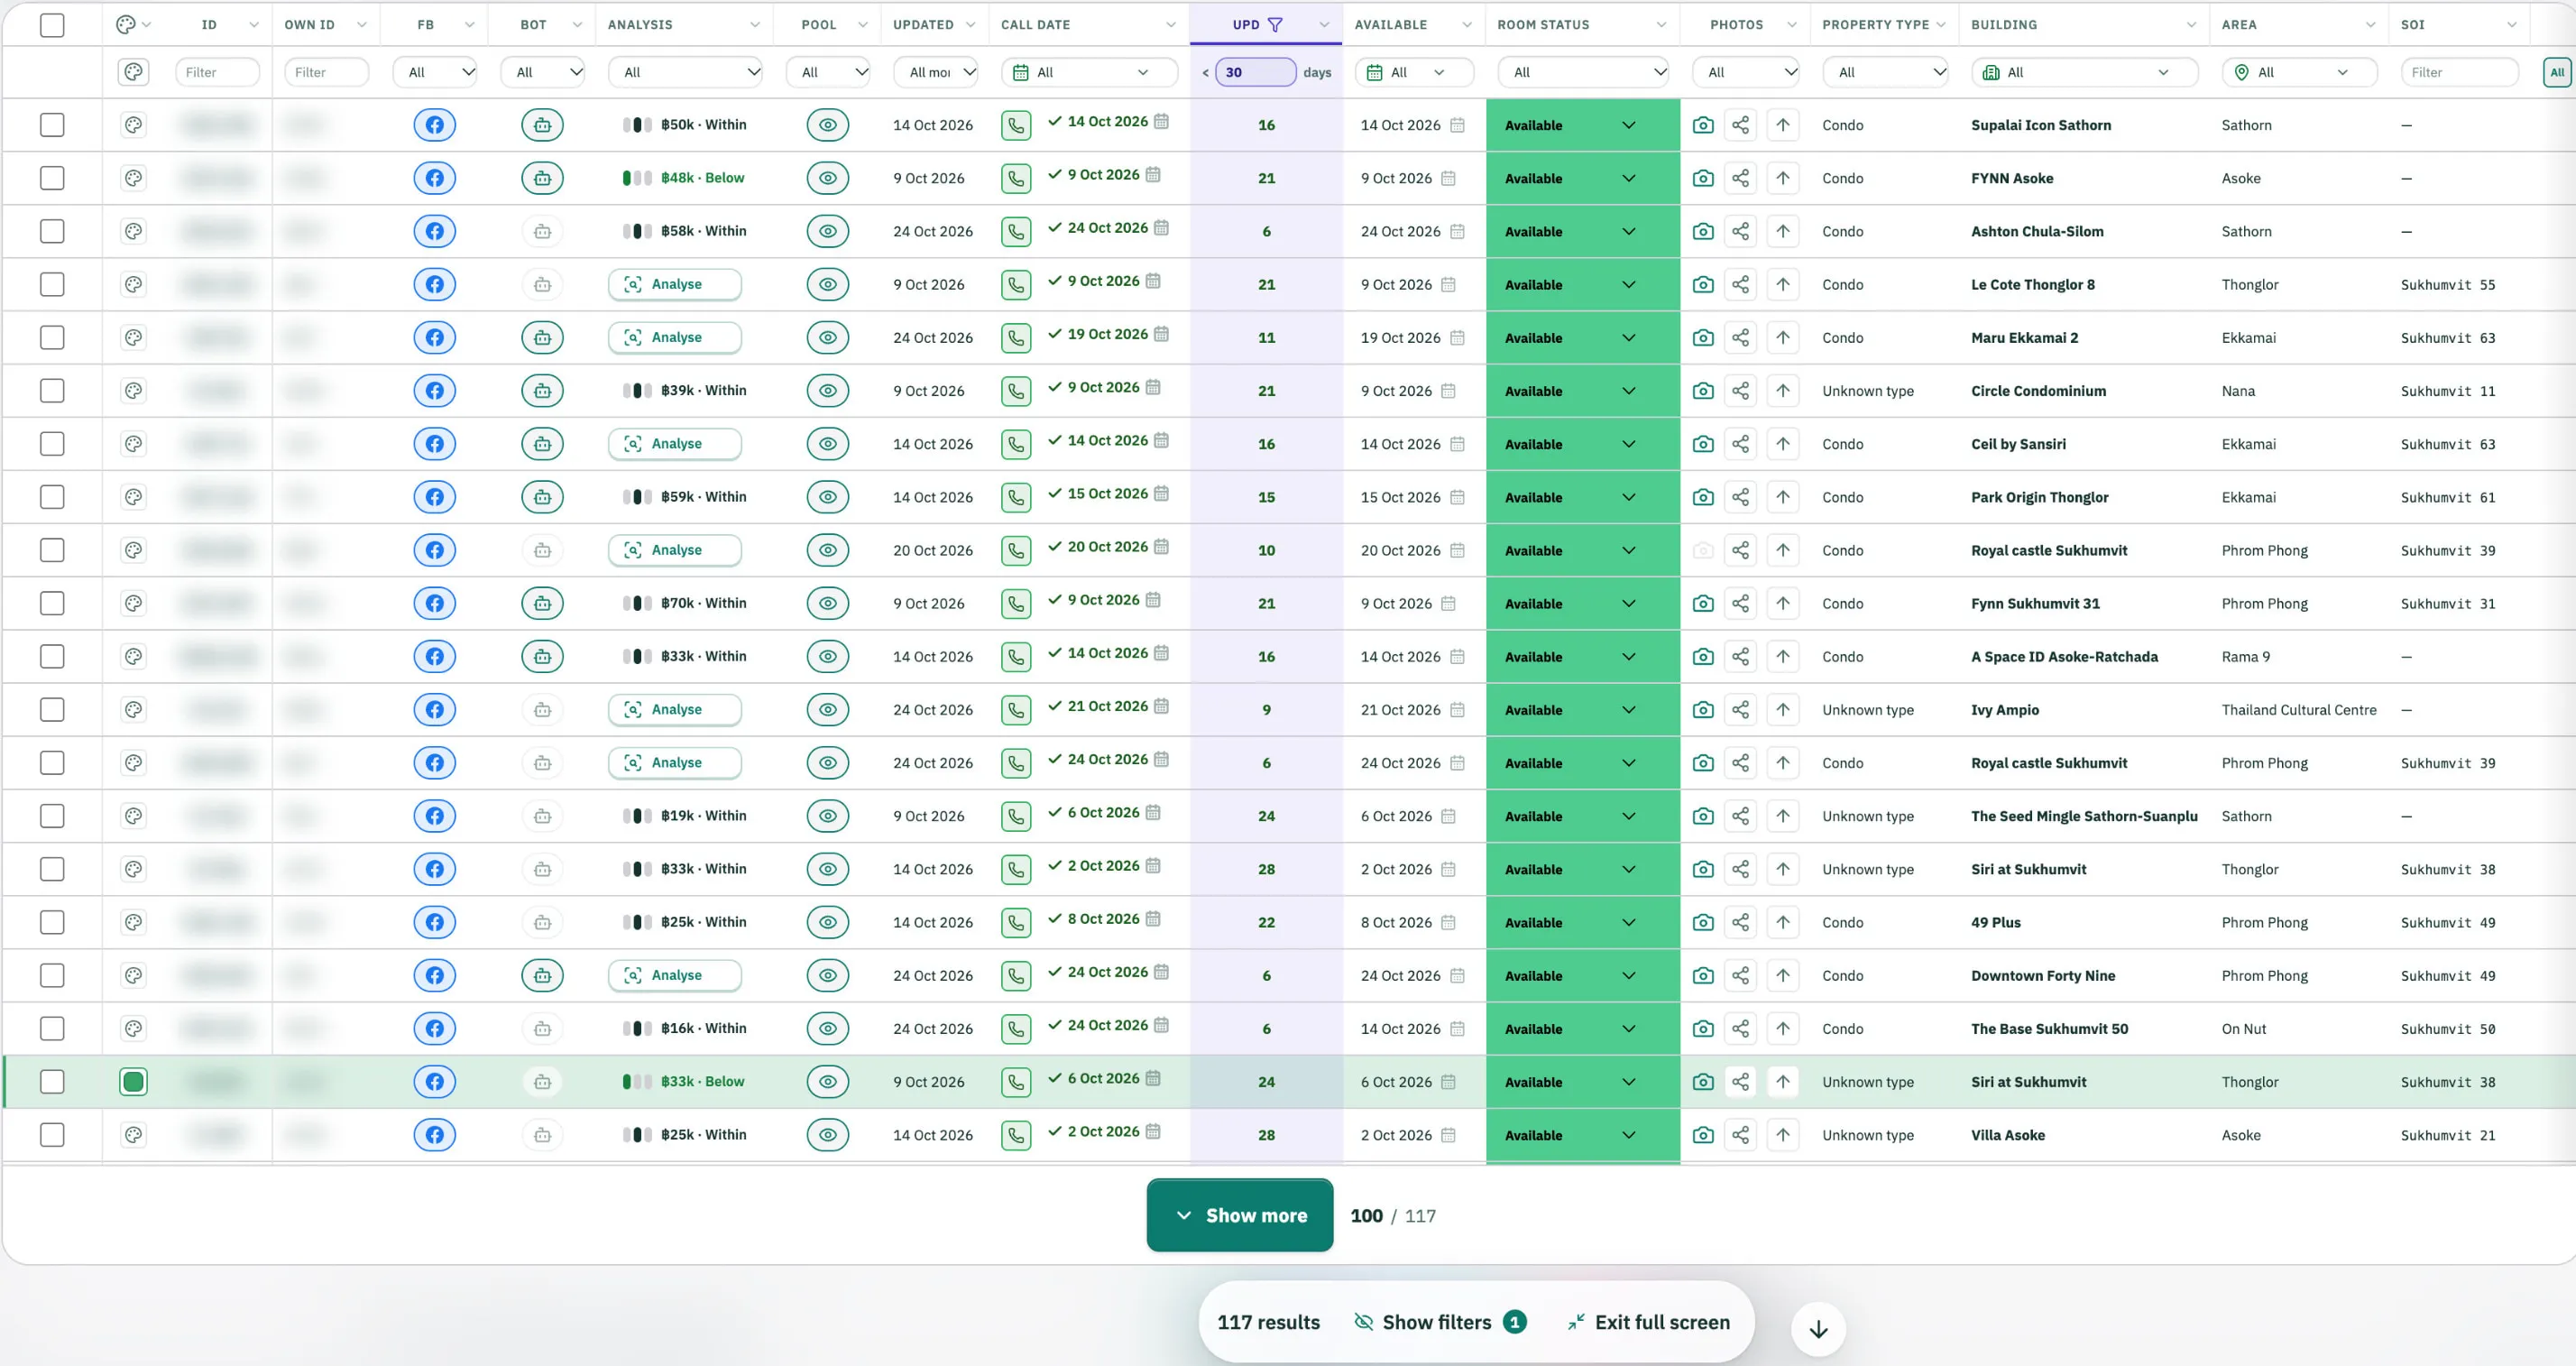Screen dimensions: 2576x1366
Task: Check the row checkbox for Villa Asoke
Action: pos(52,1135)
